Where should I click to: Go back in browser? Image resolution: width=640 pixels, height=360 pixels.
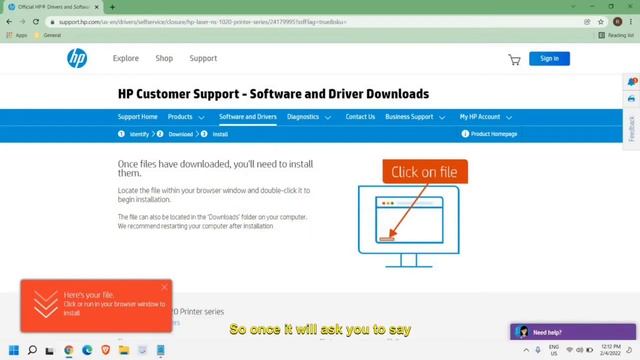9,22
